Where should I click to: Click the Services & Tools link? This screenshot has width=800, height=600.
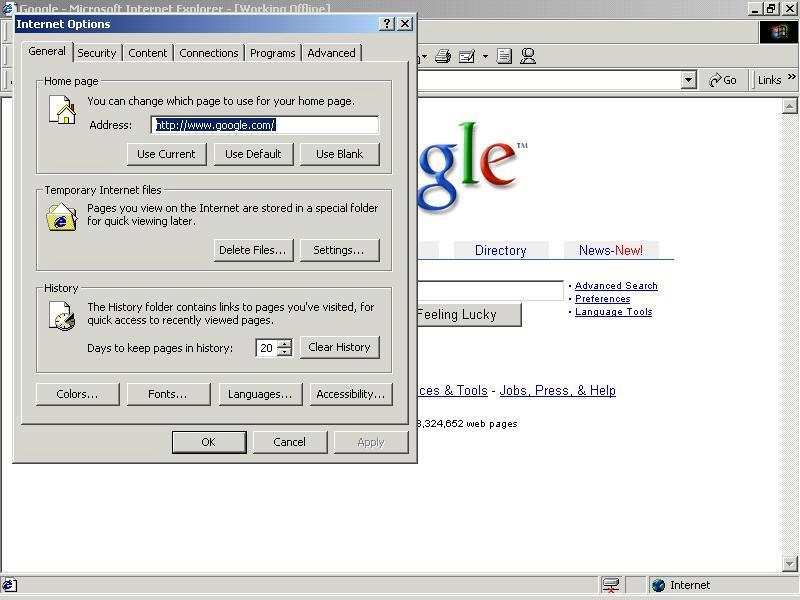(453, 390)
